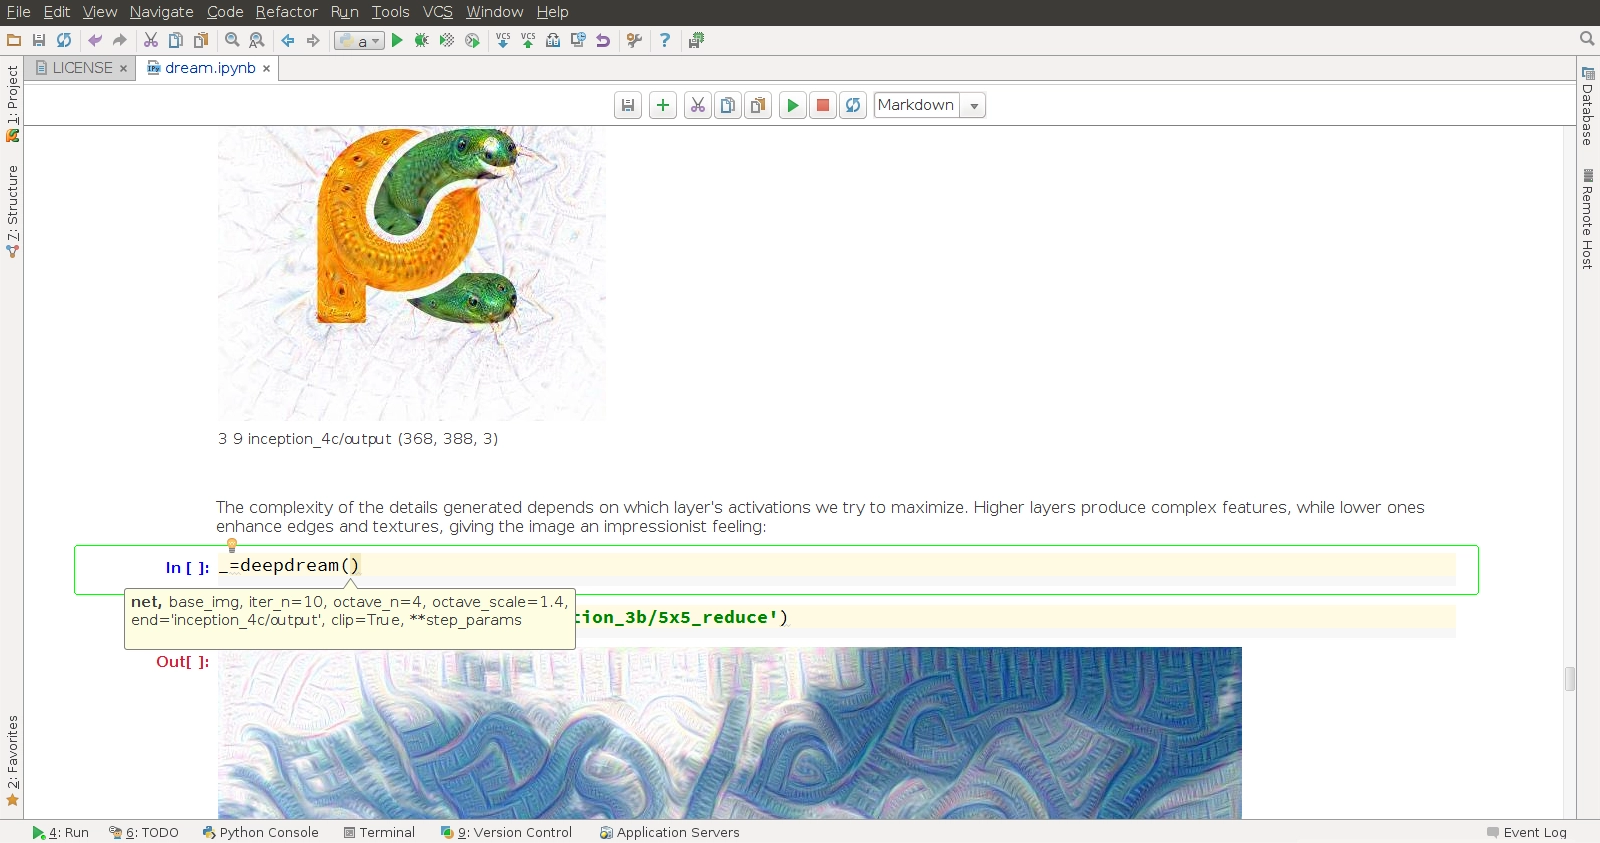Toggle the TODO tool window

pyautogui.click(x=144, y=832)
